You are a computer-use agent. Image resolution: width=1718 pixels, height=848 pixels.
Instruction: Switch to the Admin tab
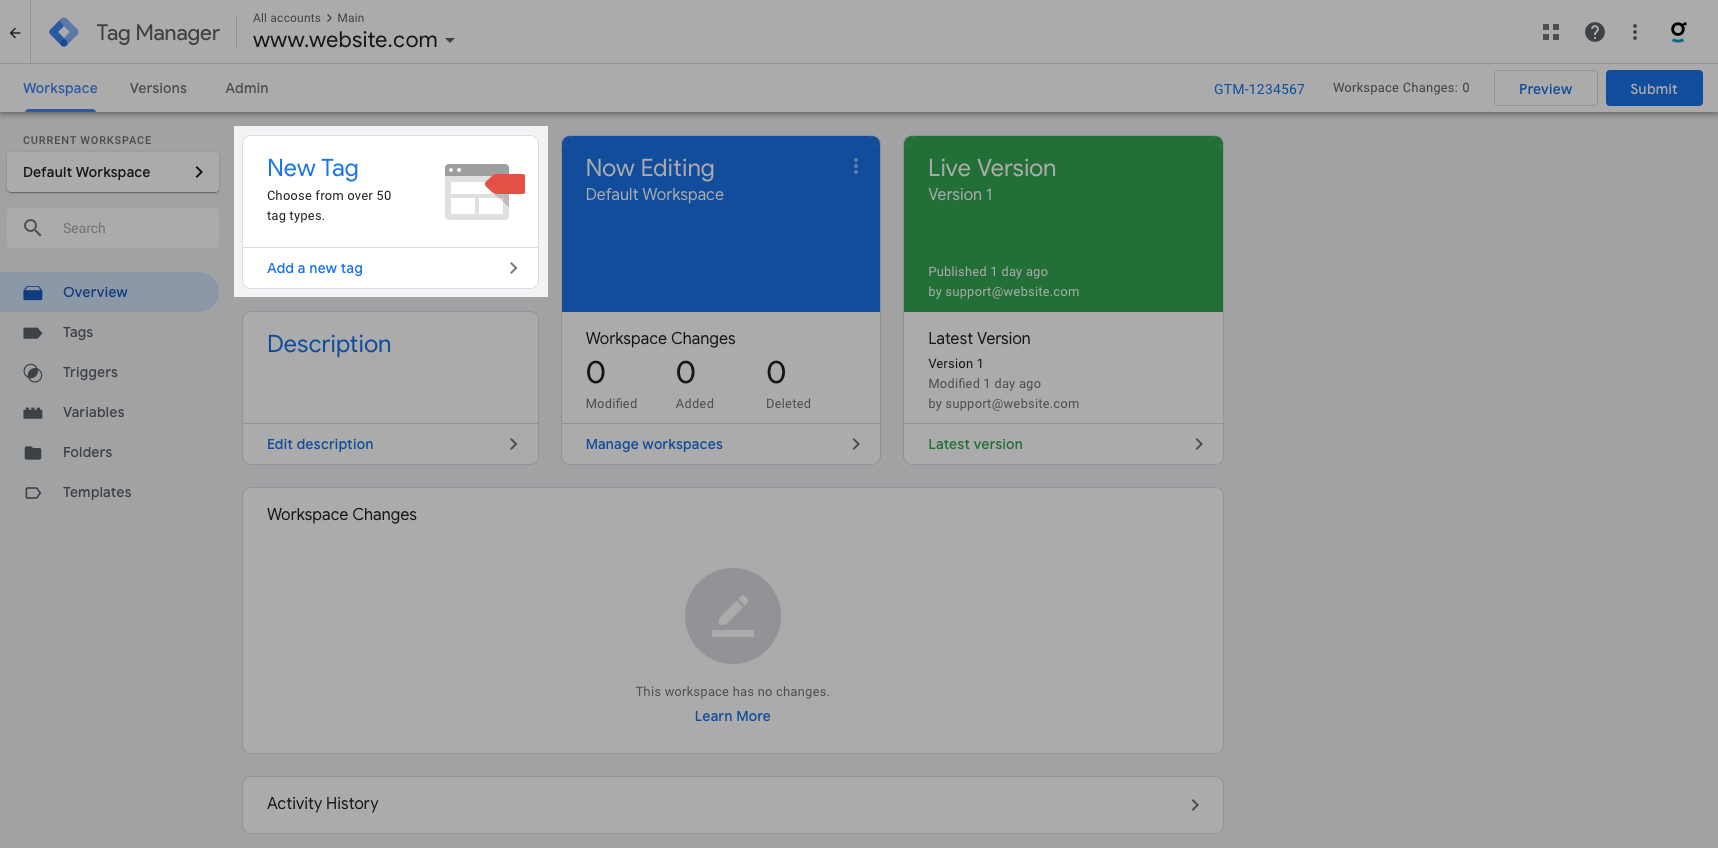(x=247, y=88)
